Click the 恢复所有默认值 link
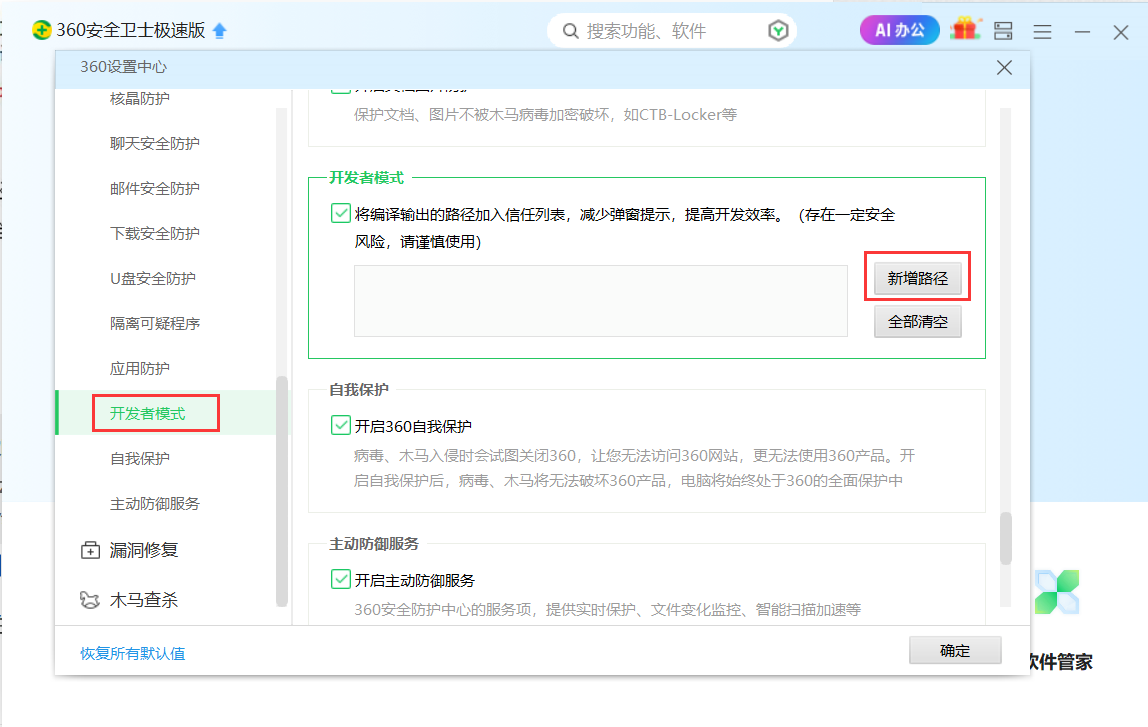This screenshot has height=727, width=1148. [x=133, y=653]
